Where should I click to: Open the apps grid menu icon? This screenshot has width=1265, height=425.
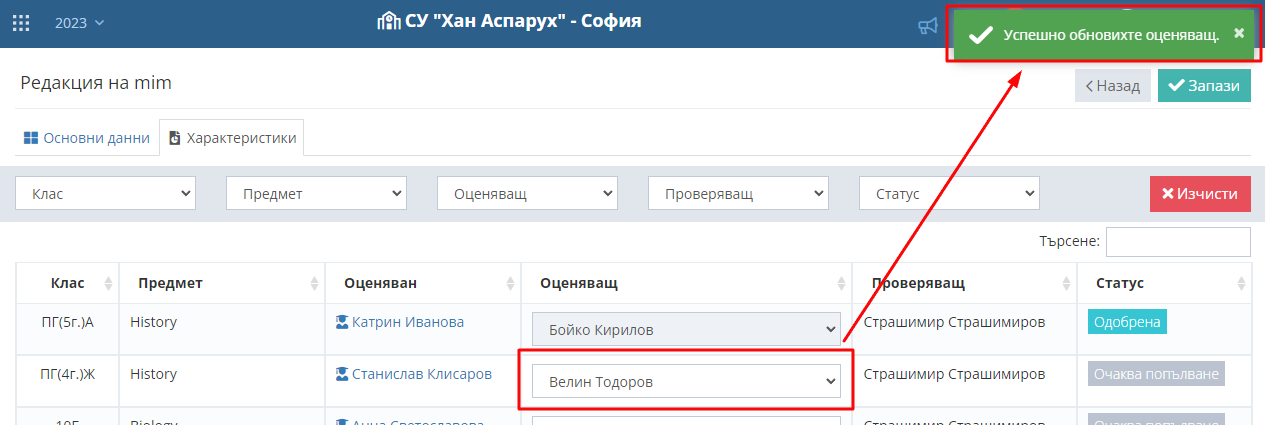(20, 22)
